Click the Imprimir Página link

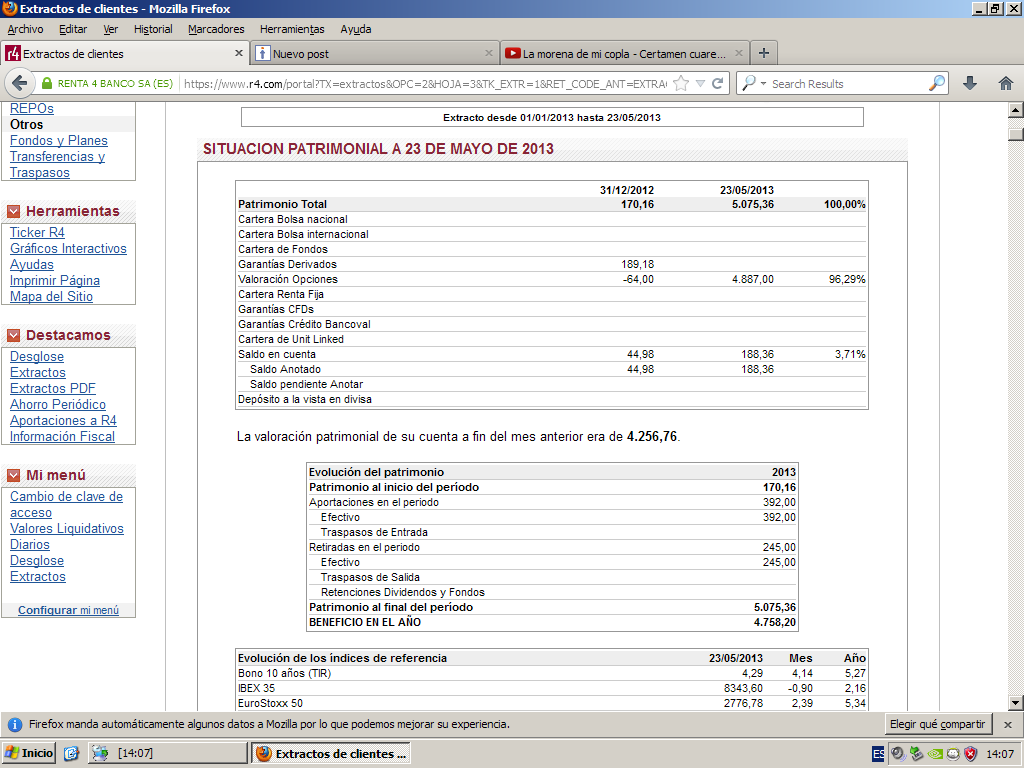coord(55,281)
